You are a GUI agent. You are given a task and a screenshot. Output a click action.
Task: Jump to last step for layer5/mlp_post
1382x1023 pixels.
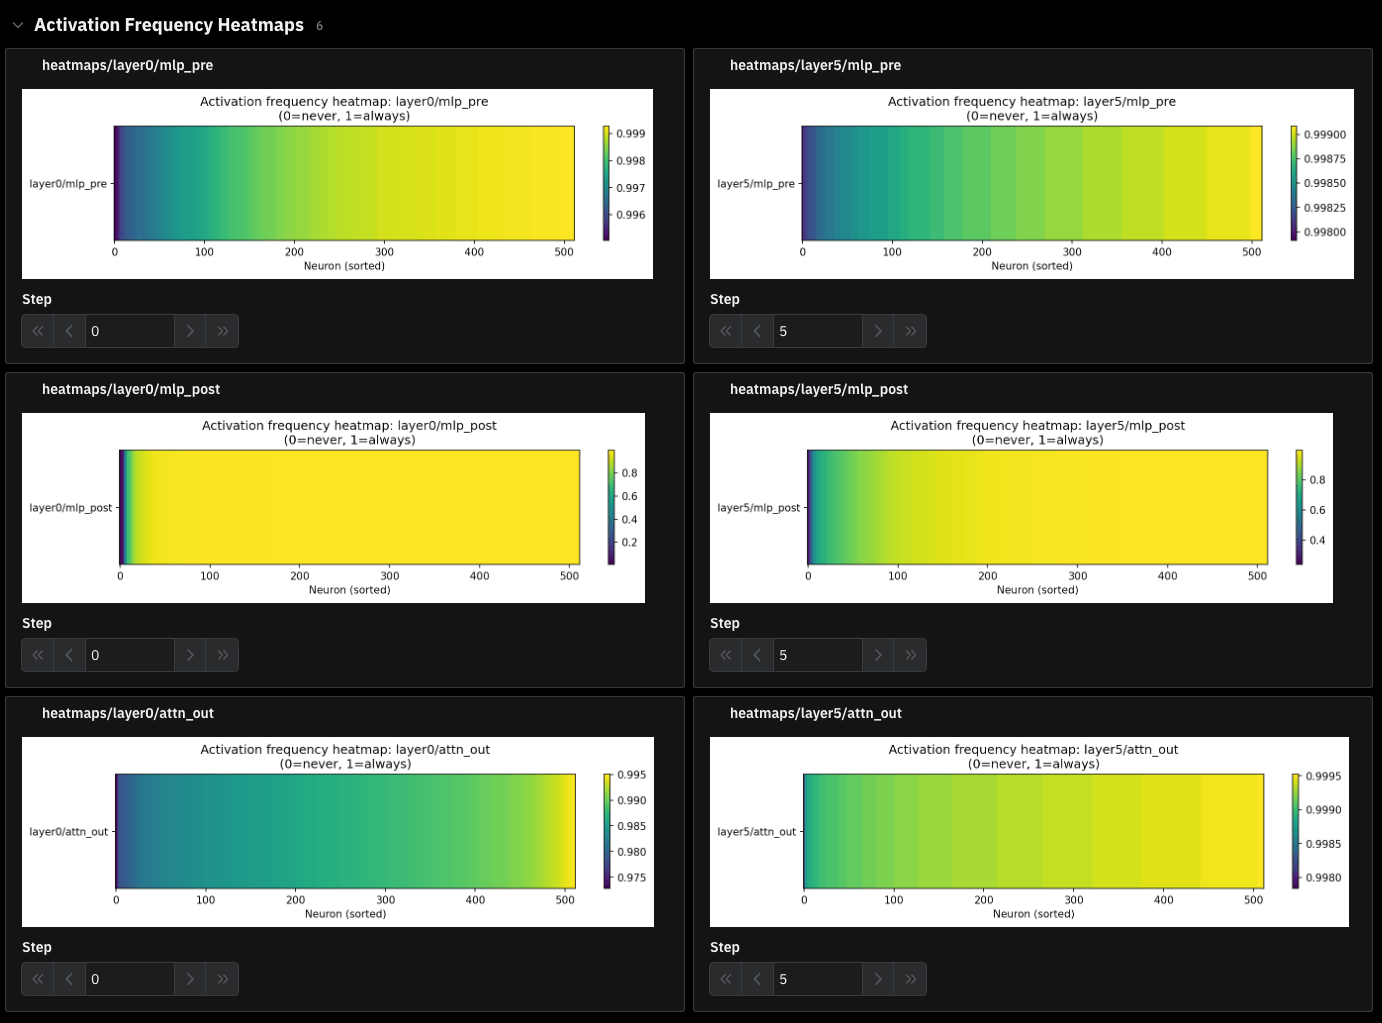pos(910,655)
